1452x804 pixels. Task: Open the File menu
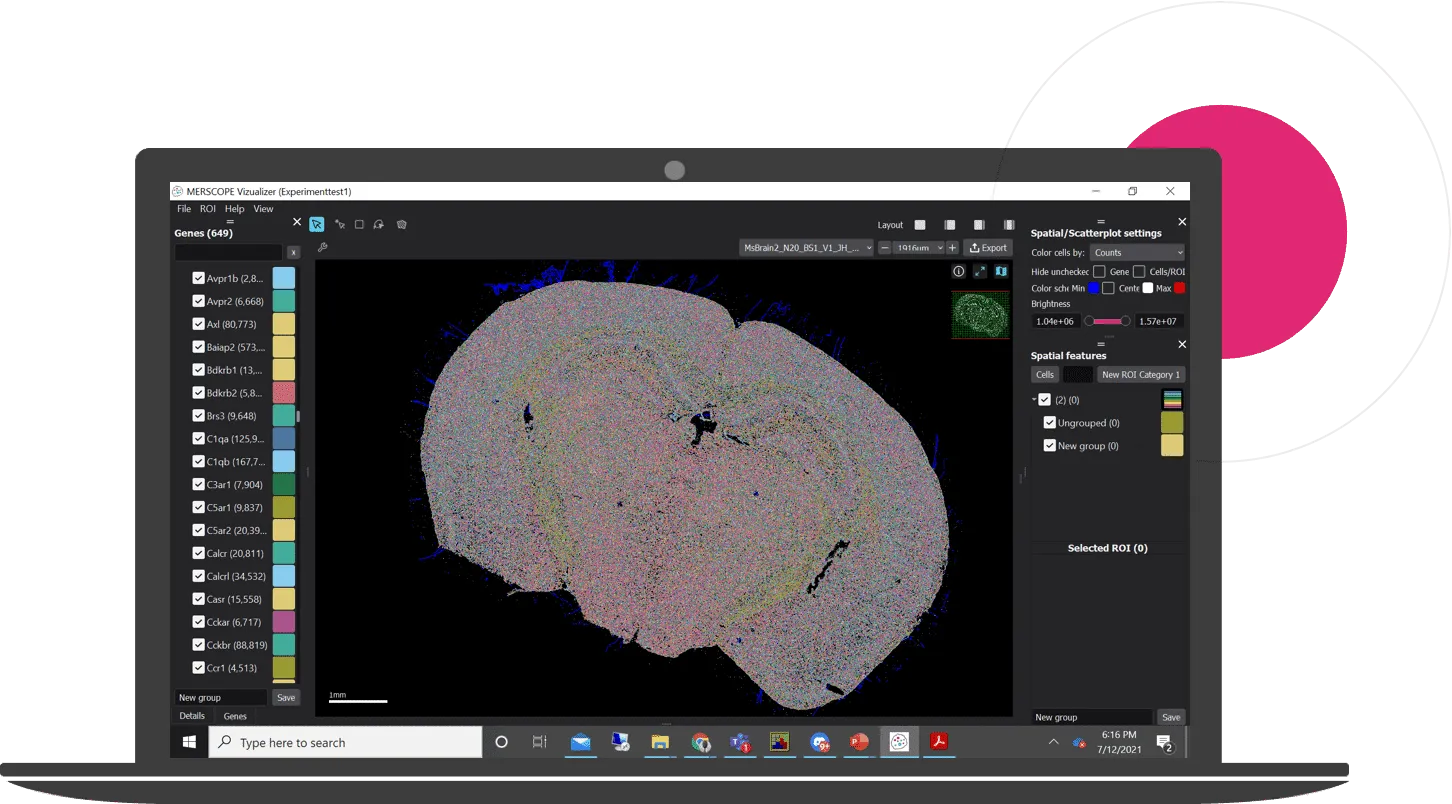tap(184, 209)
